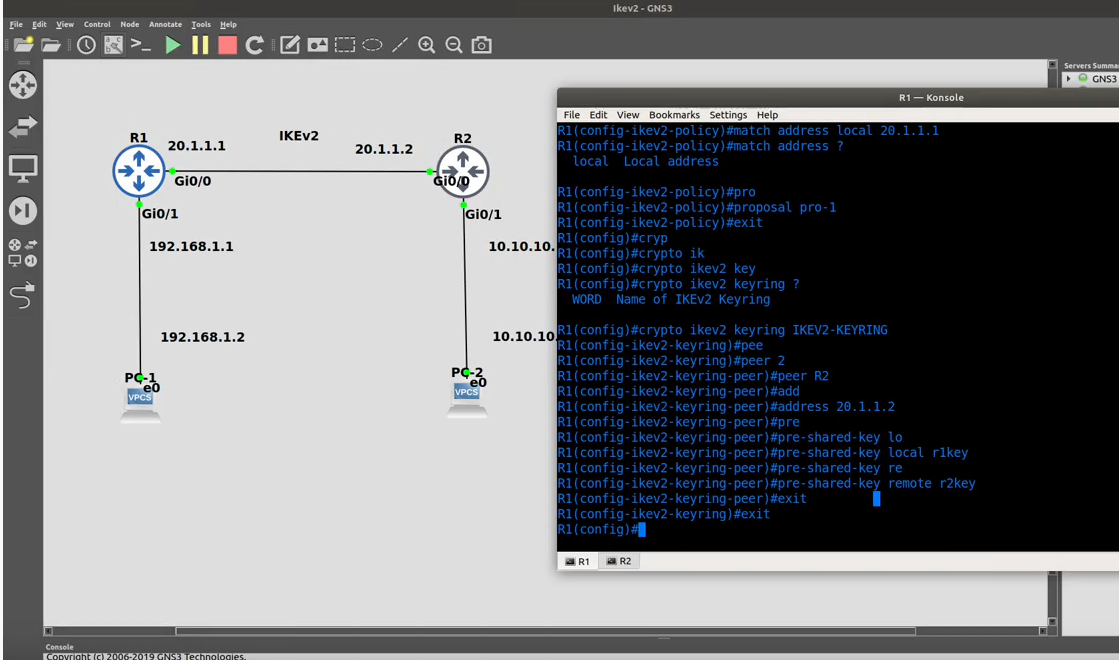Stop all nodes with the red square button
Image resolution: width=1119 pixels, height=660 pixels.
pyautogui.click(x=227, y=45)
